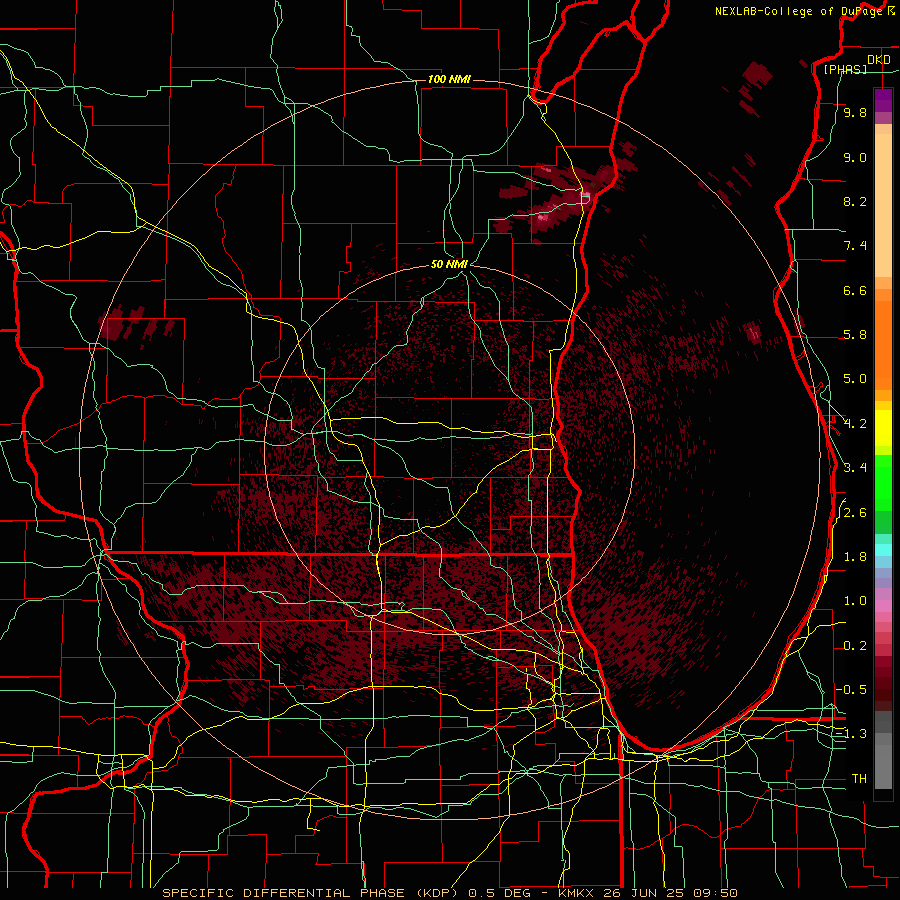Click the 2.6 scale value
Screen dimensions: 900x900
click(x=855, y=513)
